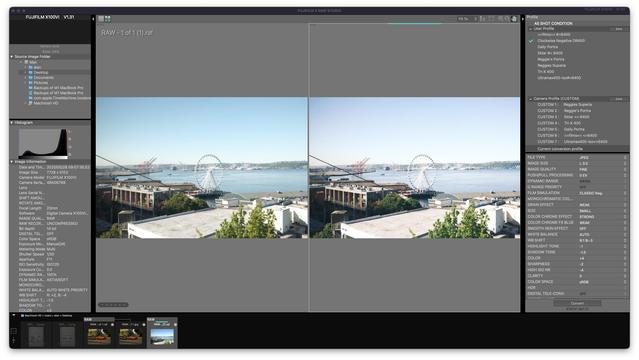Viewport: 639px width, 360px height.
Task: Toggle the selection circle on sky thumbnail
Action: [175, 325]
